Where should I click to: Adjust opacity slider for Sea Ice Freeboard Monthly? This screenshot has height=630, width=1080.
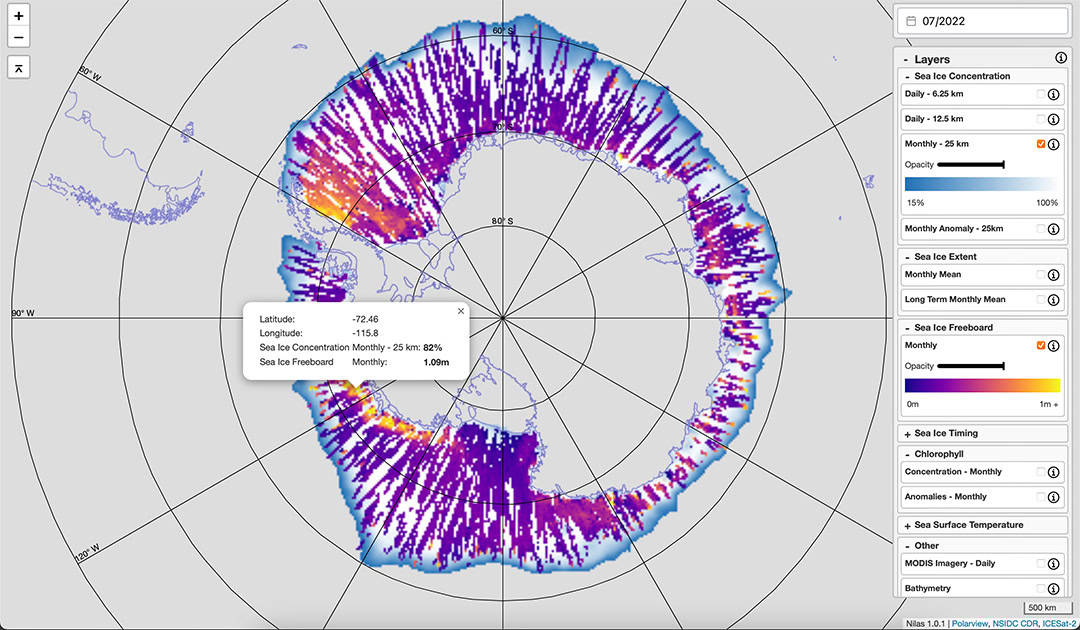(970, 366)
